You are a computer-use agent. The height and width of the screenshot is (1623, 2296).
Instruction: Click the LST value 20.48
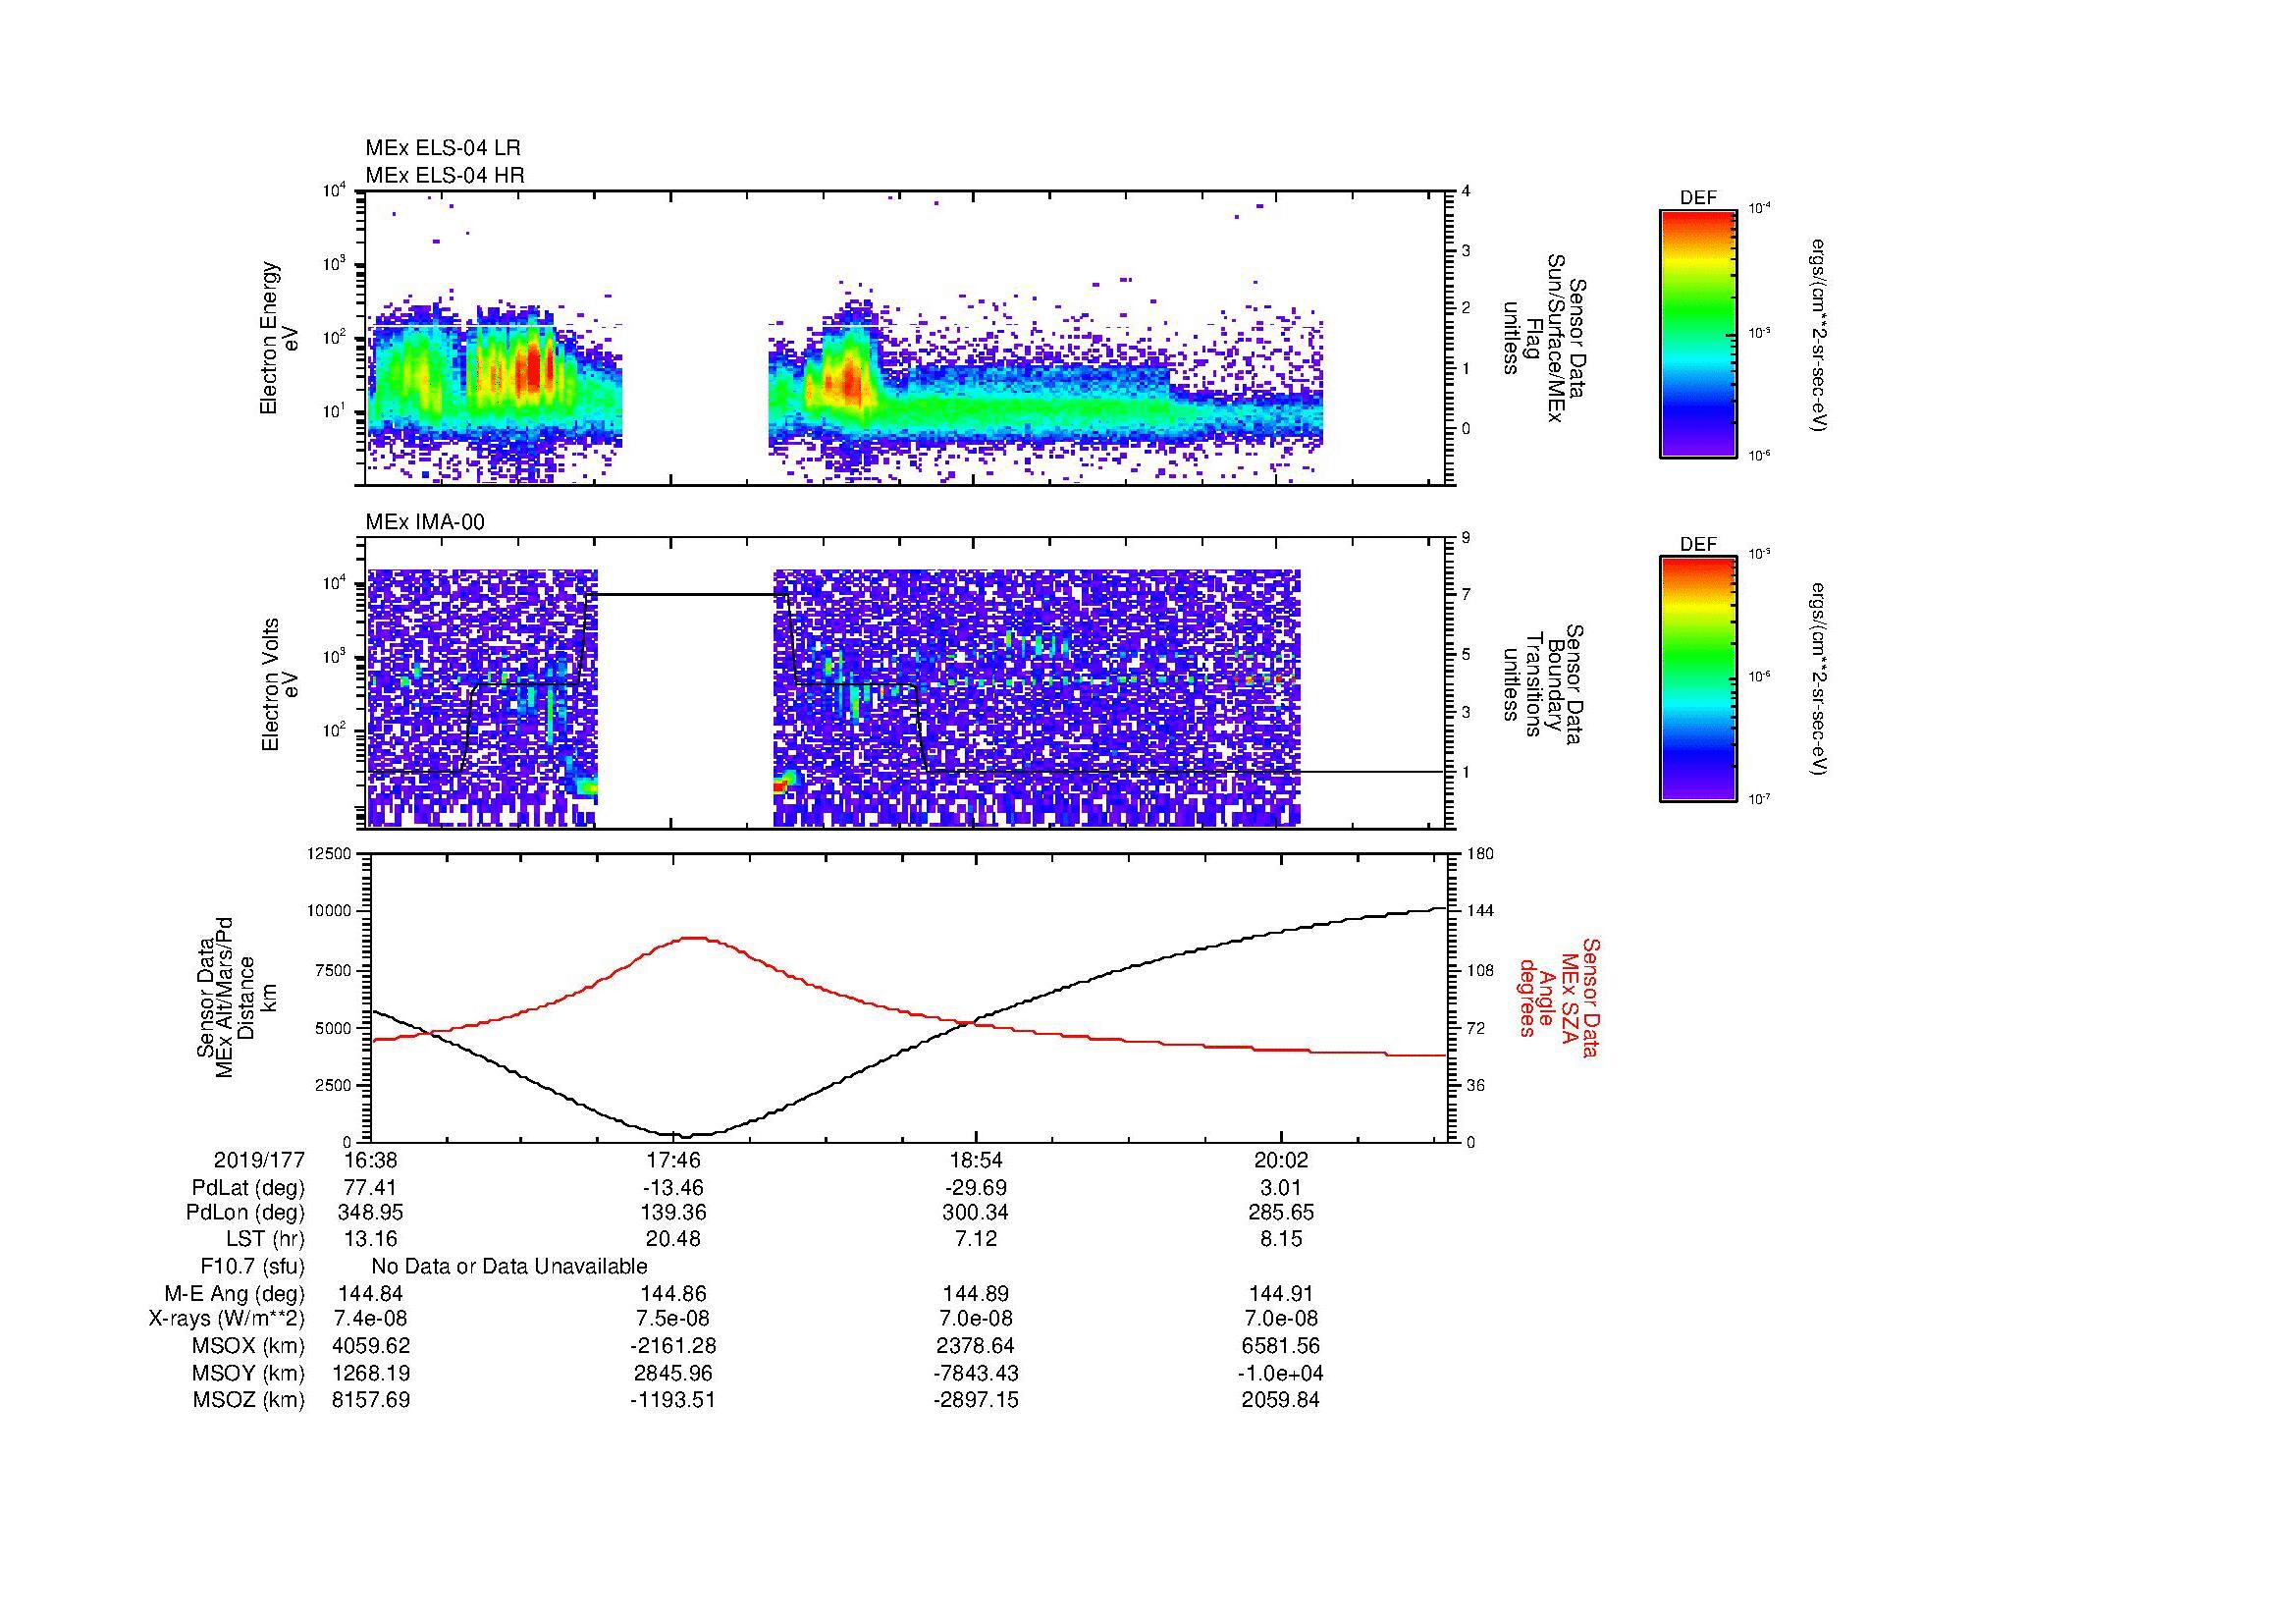pyautogui.click(x=673, y=1239)
